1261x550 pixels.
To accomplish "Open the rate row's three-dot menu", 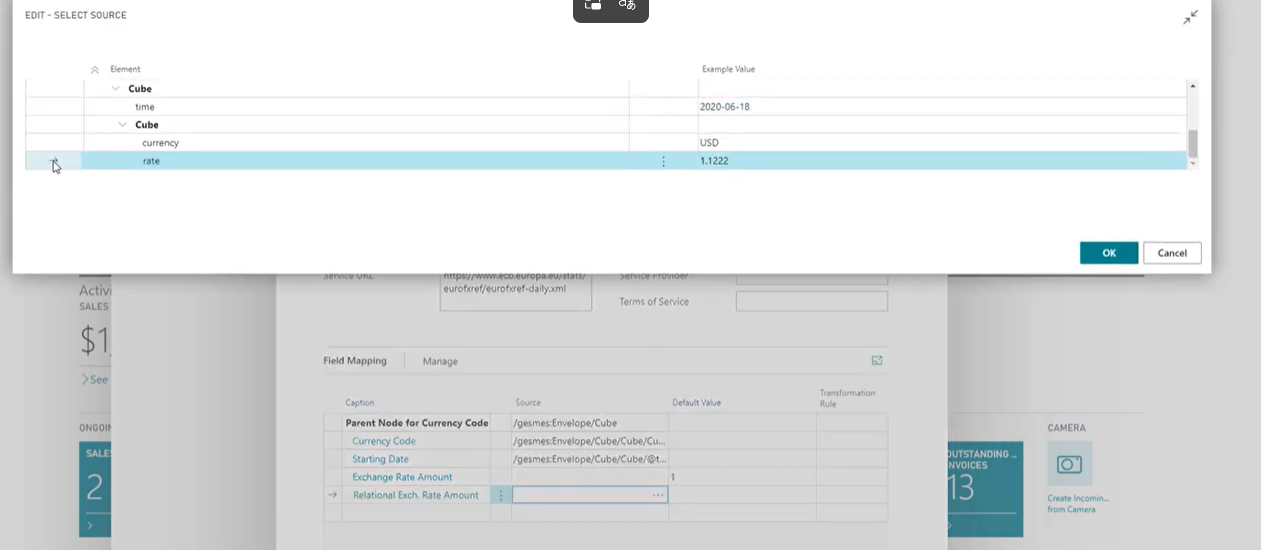I will (663, 161).
